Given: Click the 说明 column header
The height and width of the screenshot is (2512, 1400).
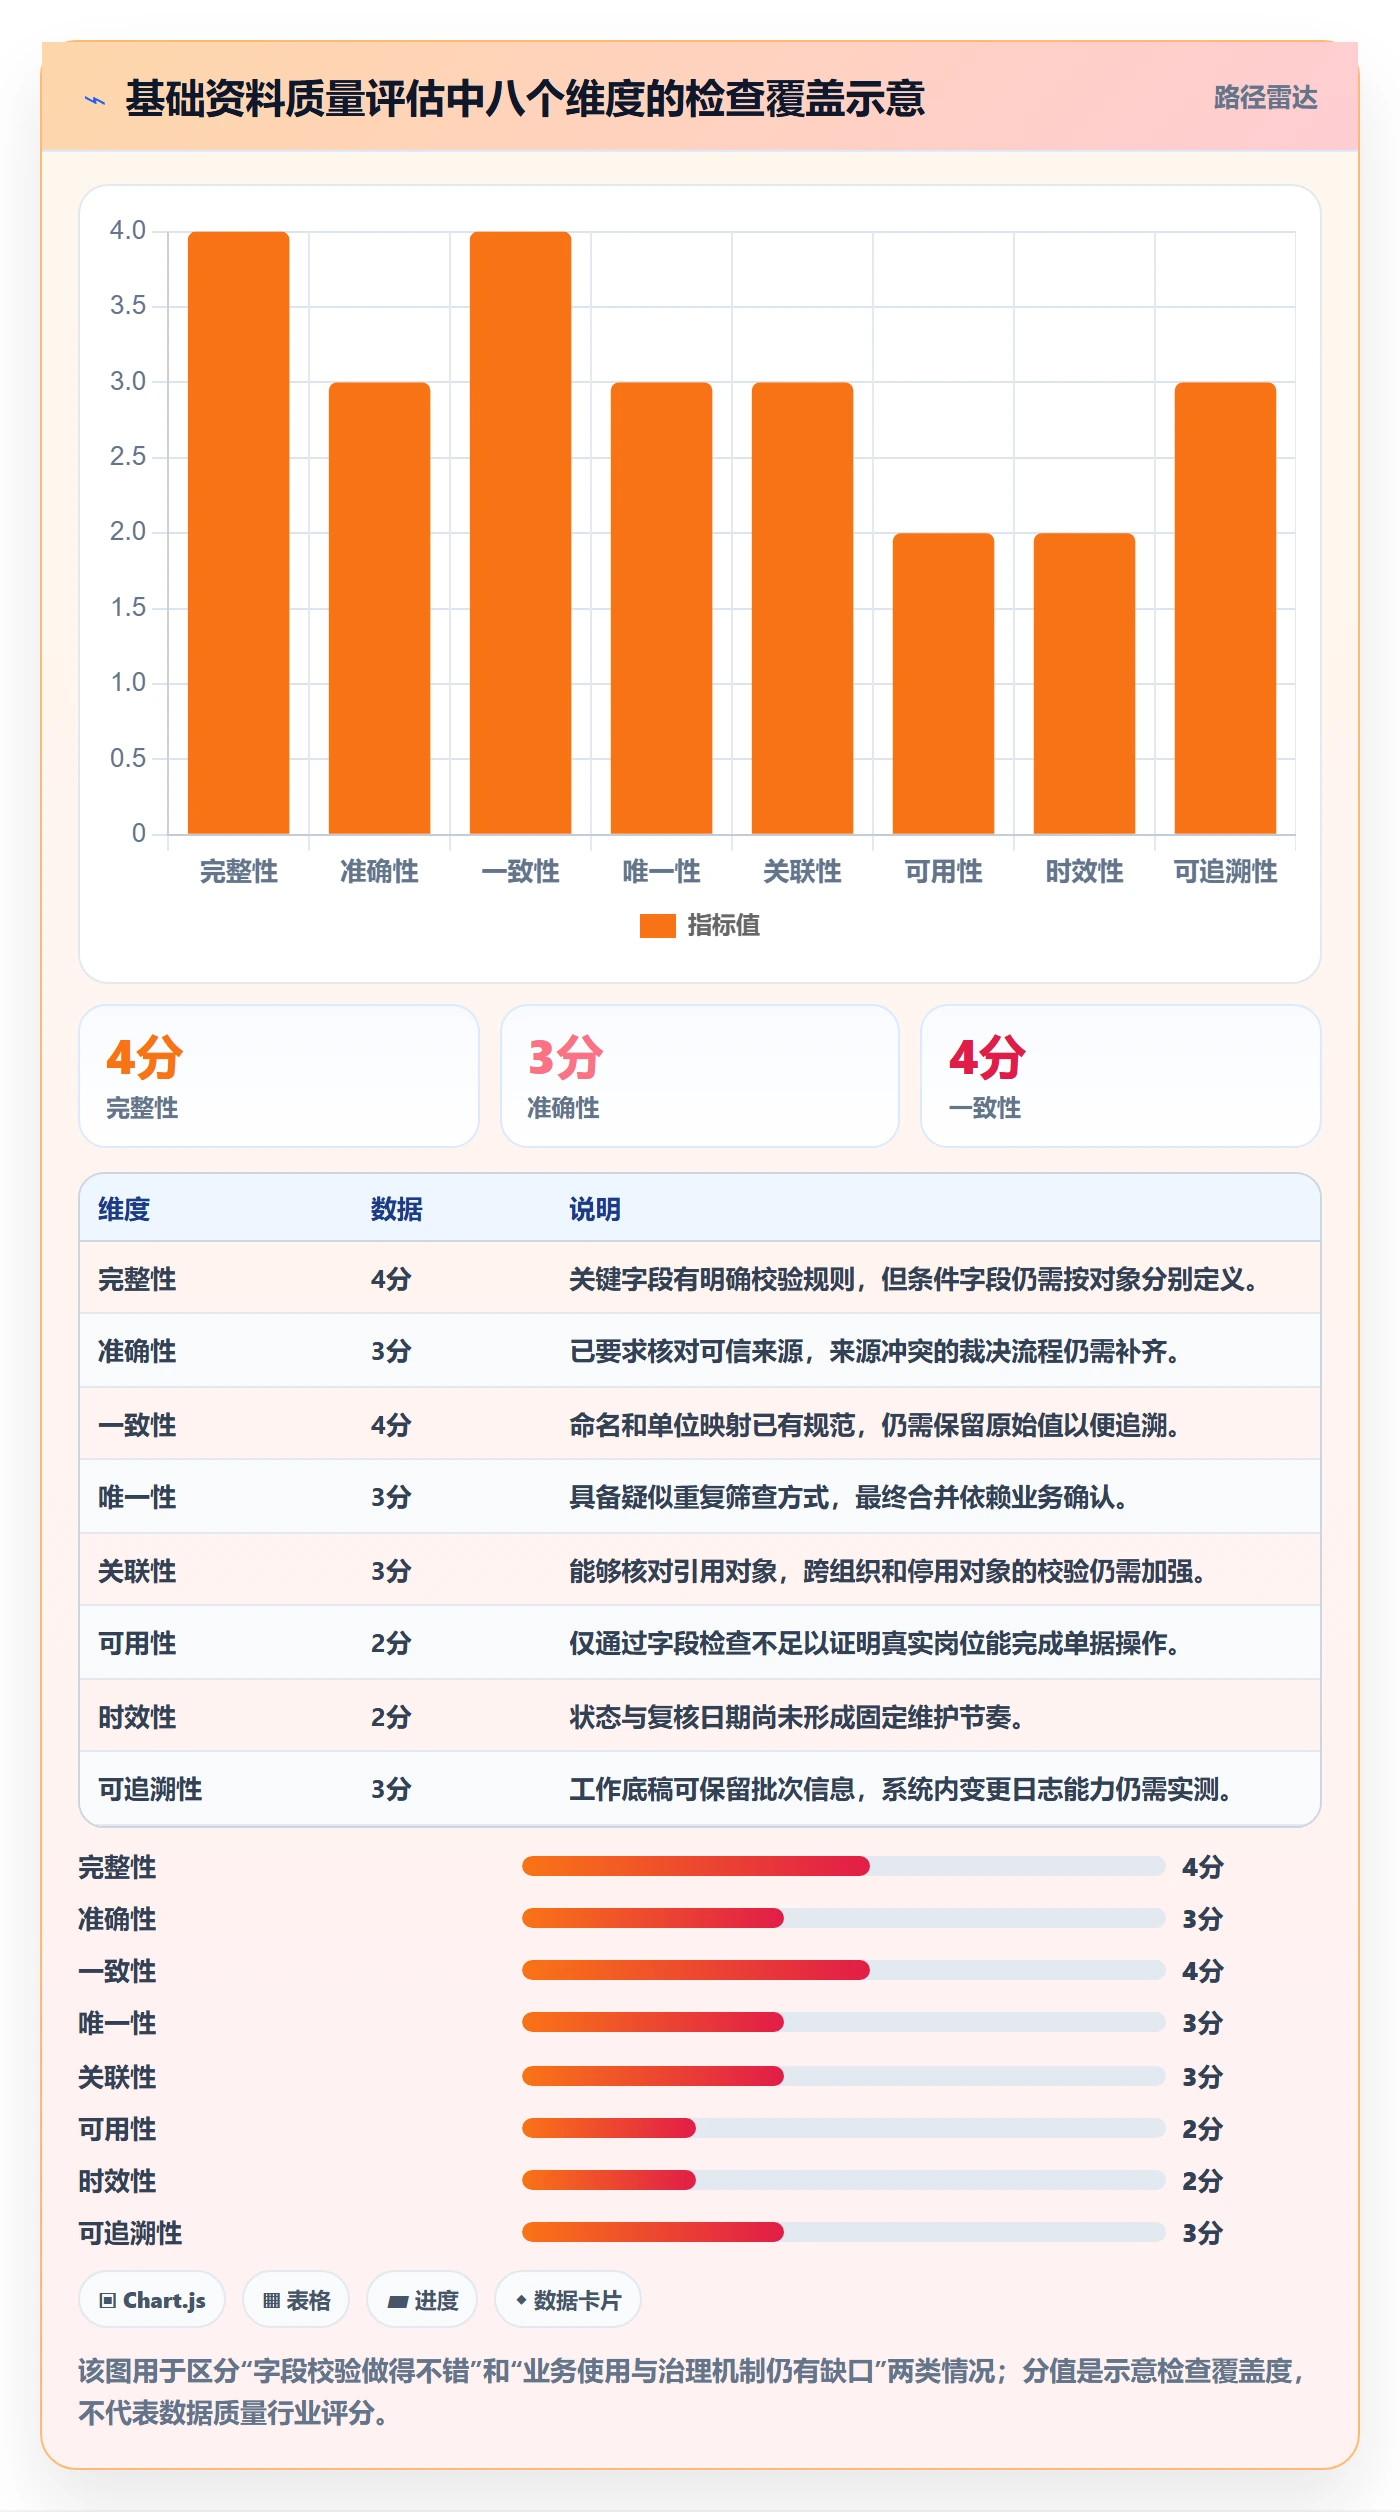Looking at the screenshot, I should point(595,1210).
